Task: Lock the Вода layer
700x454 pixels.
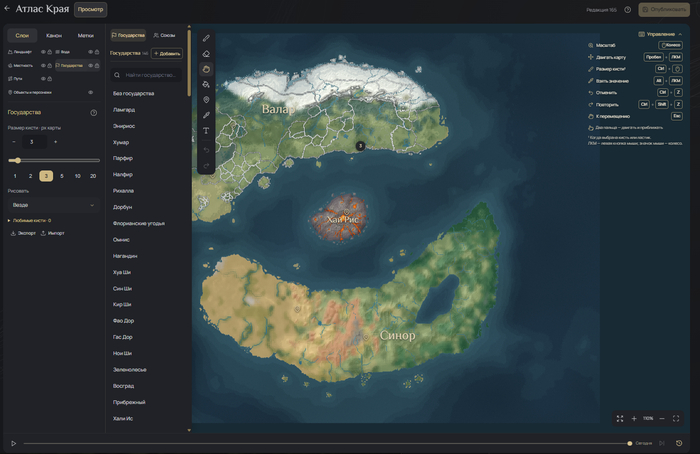Action: pyautogui.click(x=97, y=52)
